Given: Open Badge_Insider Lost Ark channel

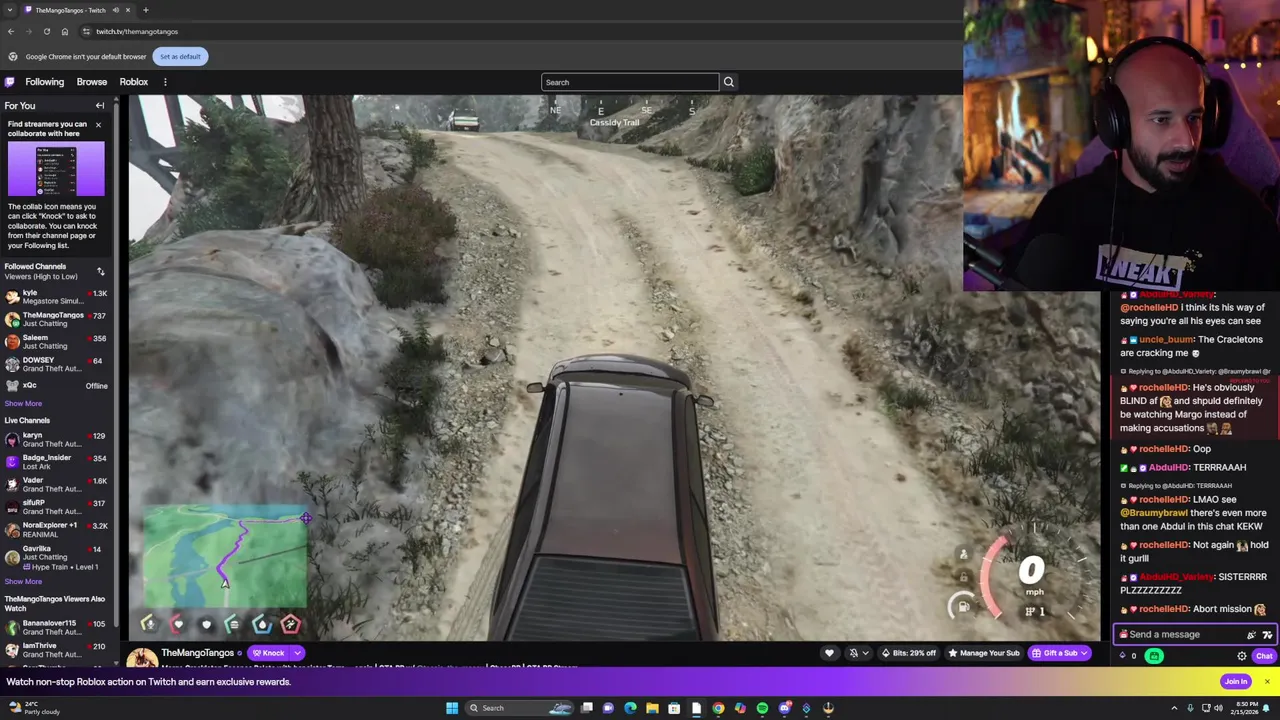Looking at the screenshot, I should 55,462.
